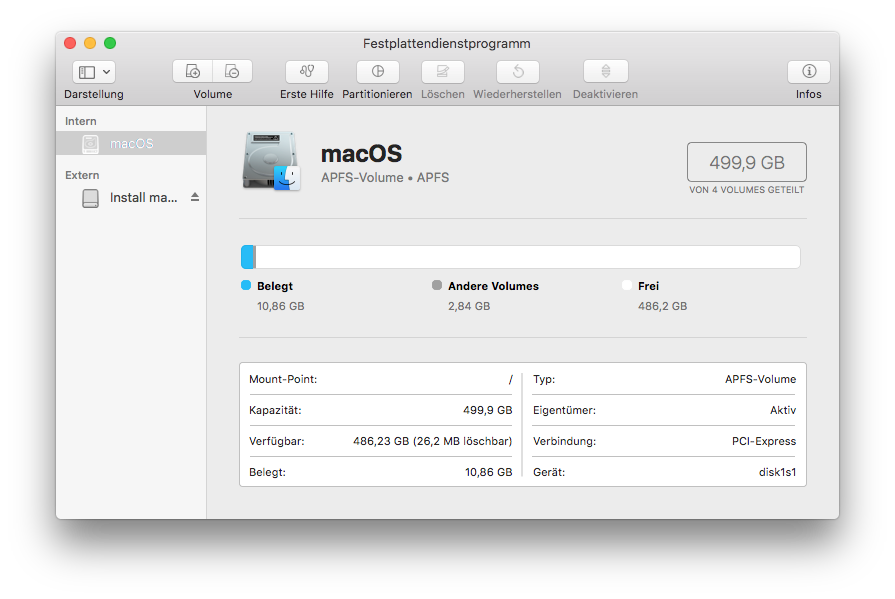Click the Löschen erase icon
This screenshot has width=895, height=599.
point(442,72)
